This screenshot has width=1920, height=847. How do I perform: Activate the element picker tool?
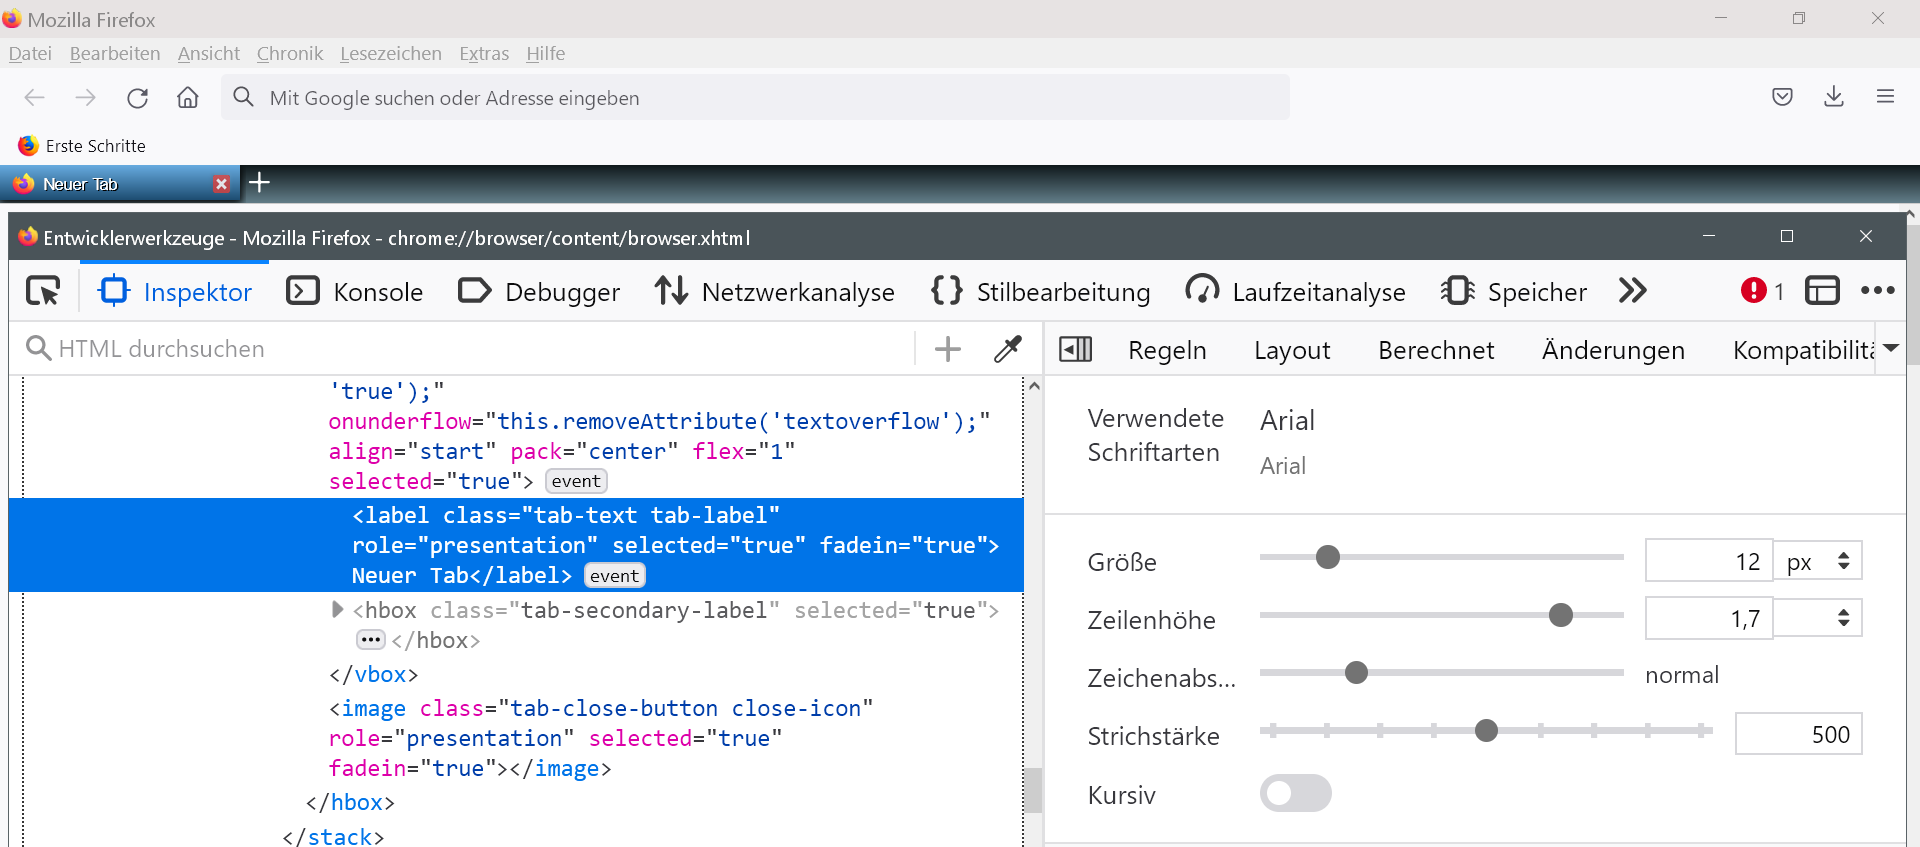point(43,291)
